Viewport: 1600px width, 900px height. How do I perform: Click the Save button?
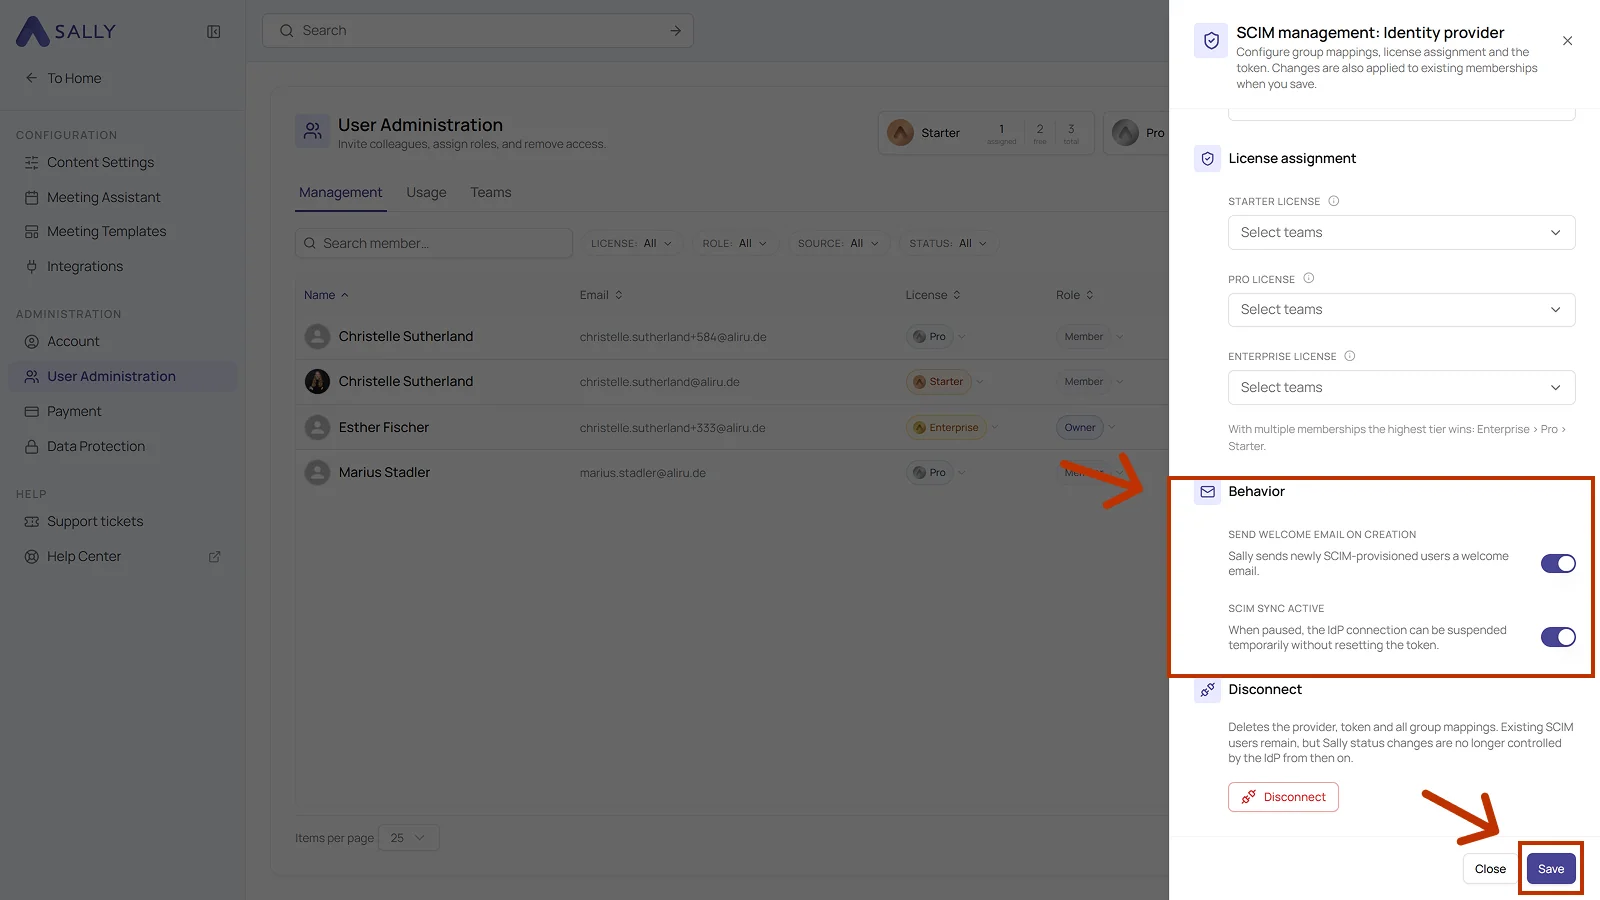click(1551, 869)
